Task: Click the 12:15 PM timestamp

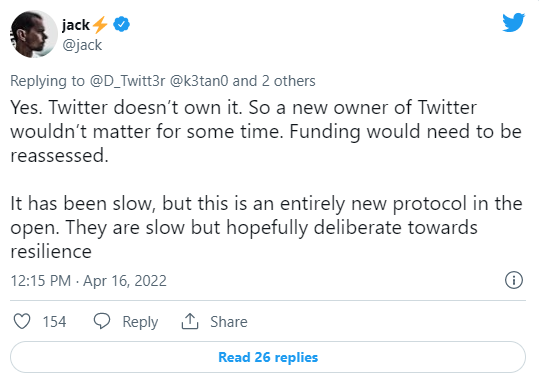Action: pyautogui.click(x=41, y=280)
